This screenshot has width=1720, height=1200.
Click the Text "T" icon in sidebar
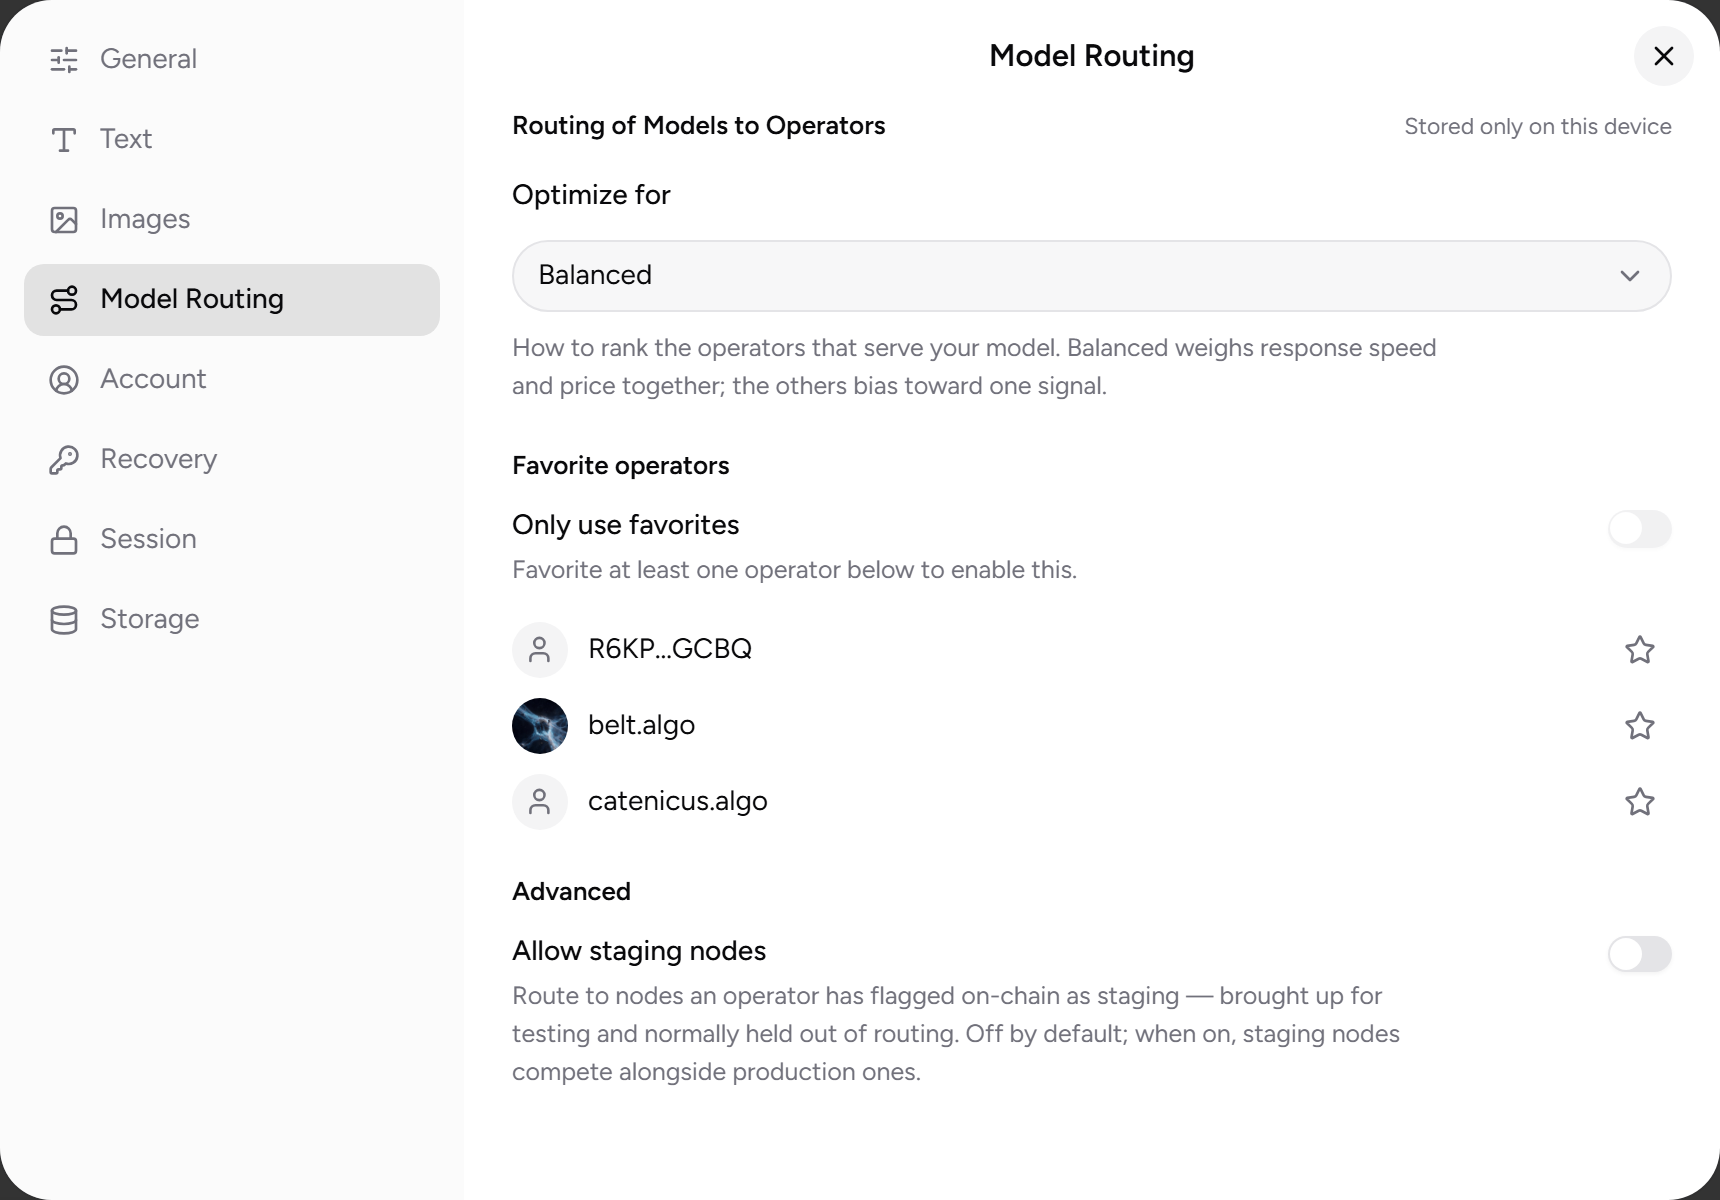pyautogui.click(x=64, y=140)
